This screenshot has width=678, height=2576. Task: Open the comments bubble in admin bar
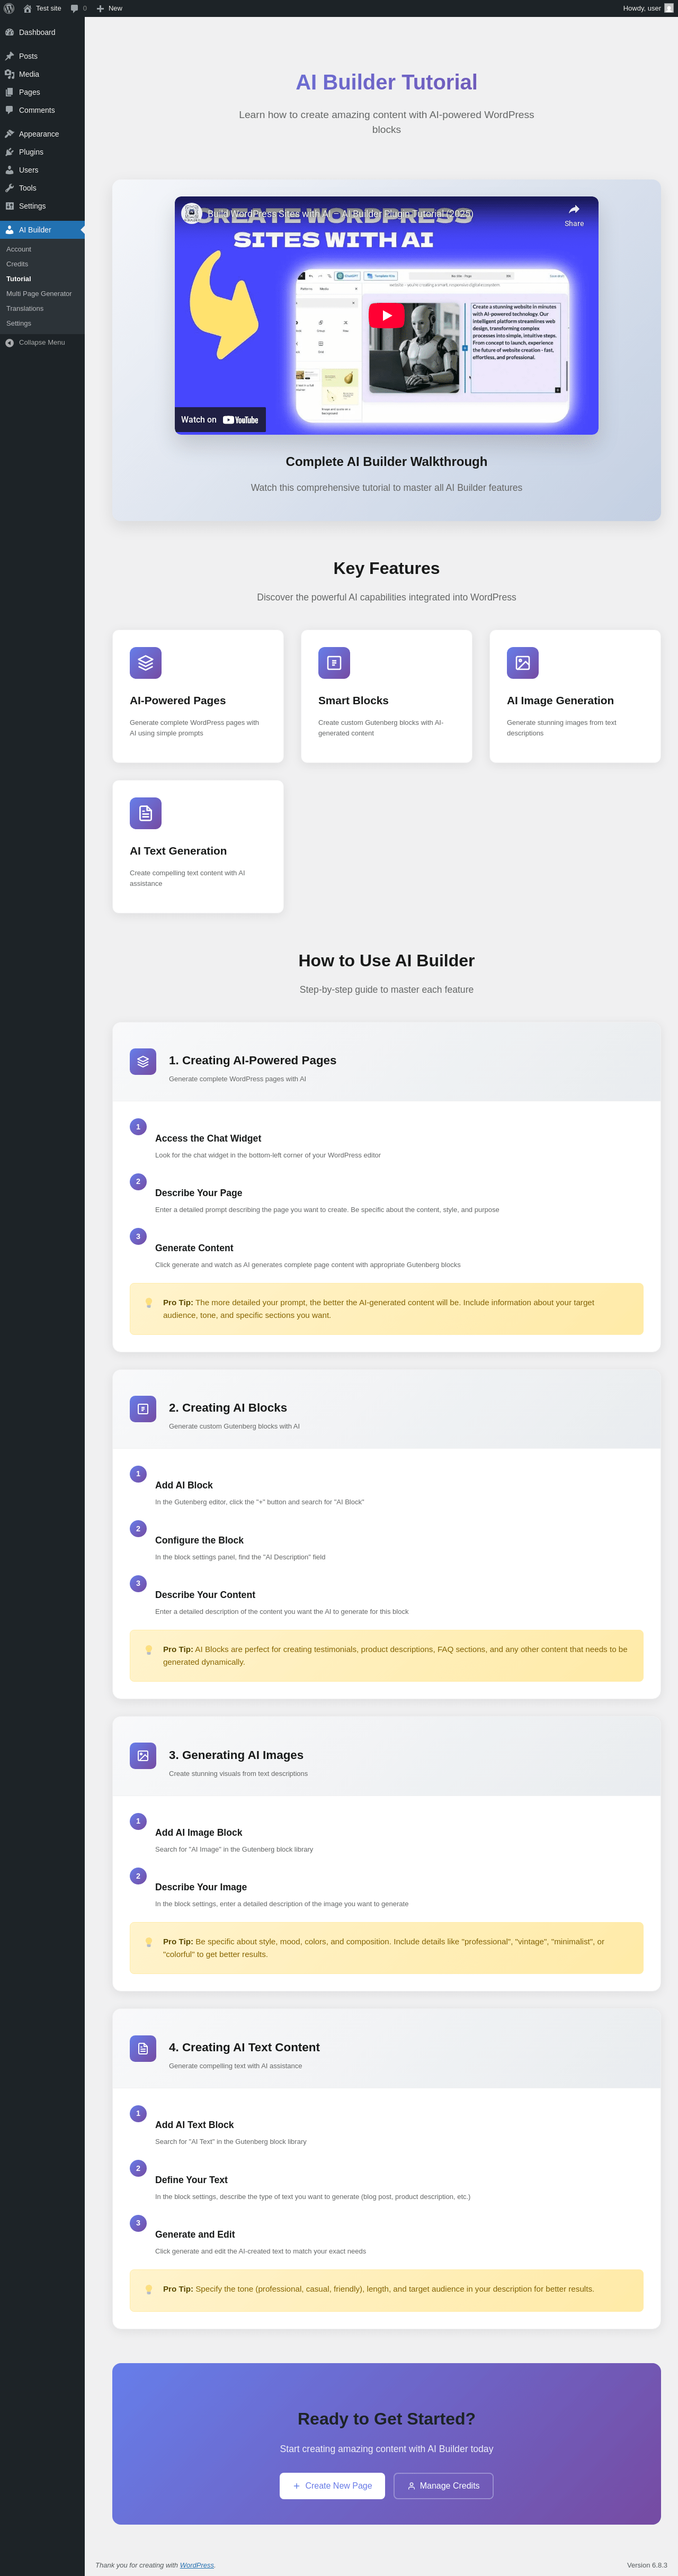pyautogui.click(x=78, y=8)
